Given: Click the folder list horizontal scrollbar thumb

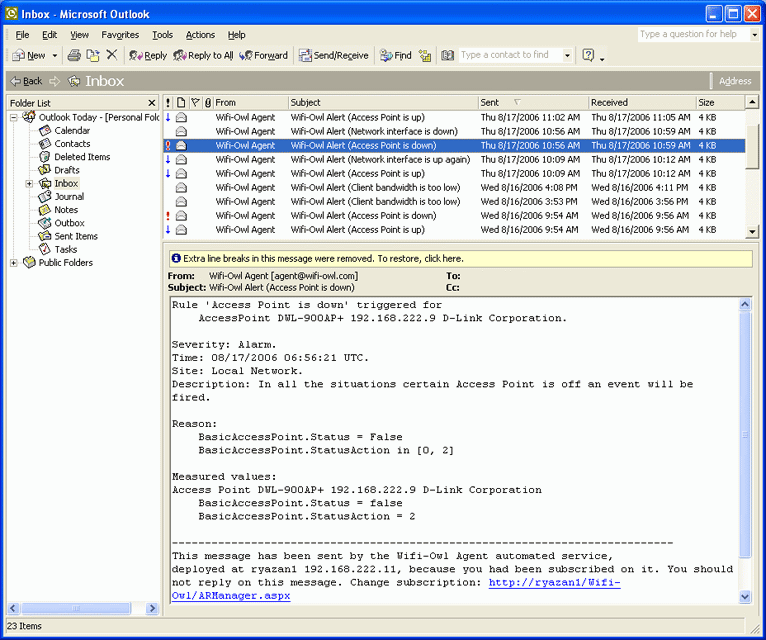Looking at the screenshot, I should (76, 608).
